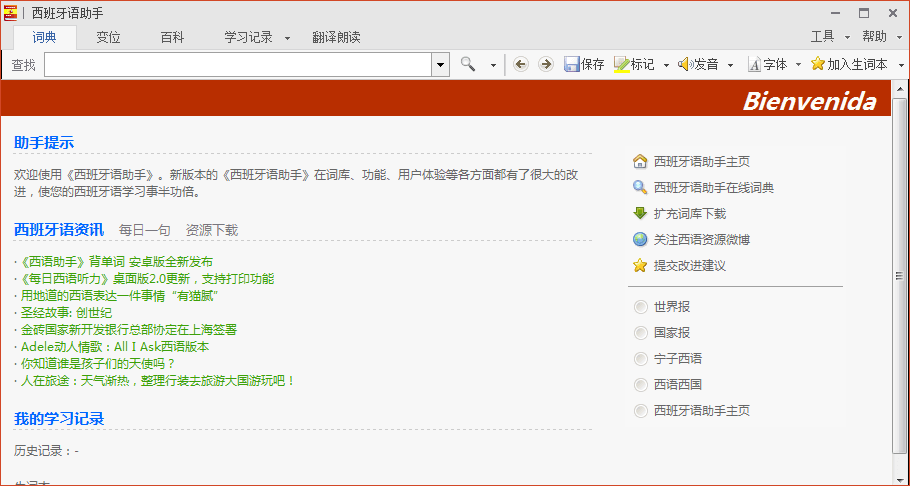This screenshot has height=486, width=910.
Task: Expand the 发音 options dropdown arrow
Action: [x=730, y=65]
